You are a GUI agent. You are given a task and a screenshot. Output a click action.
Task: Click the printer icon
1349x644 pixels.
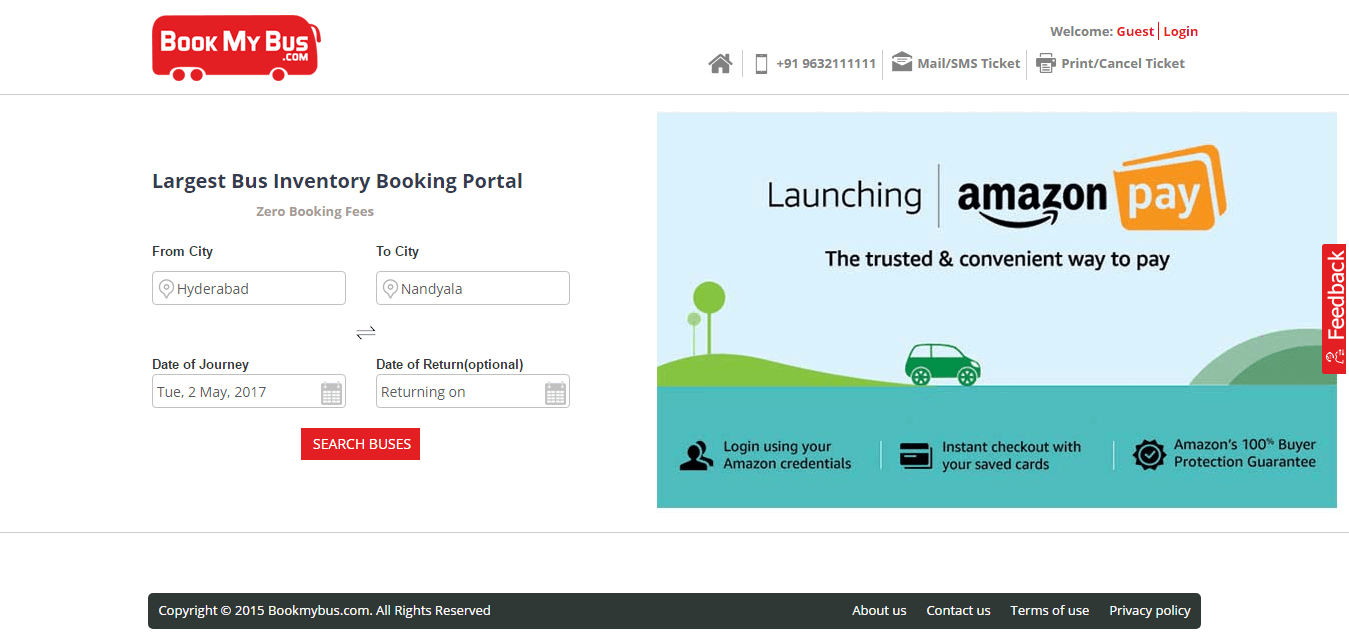pos(1046,64)
